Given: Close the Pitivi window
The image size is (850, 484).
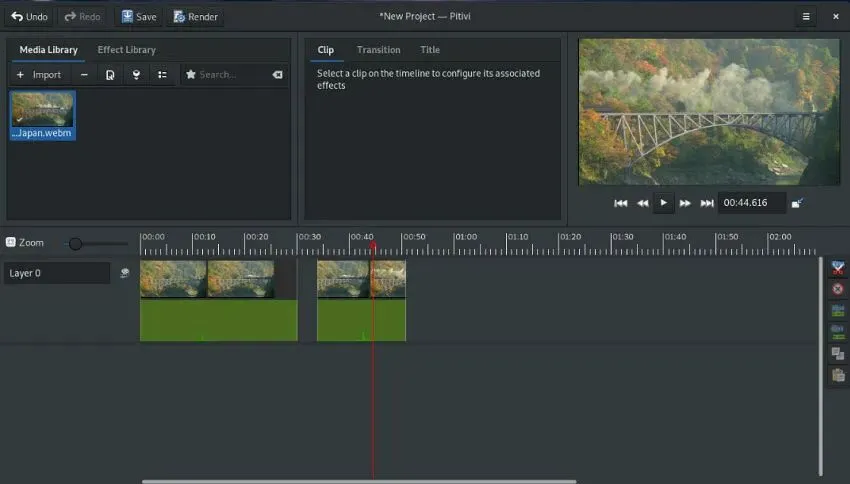Looking at the screenshot, I should pos(835,17).
